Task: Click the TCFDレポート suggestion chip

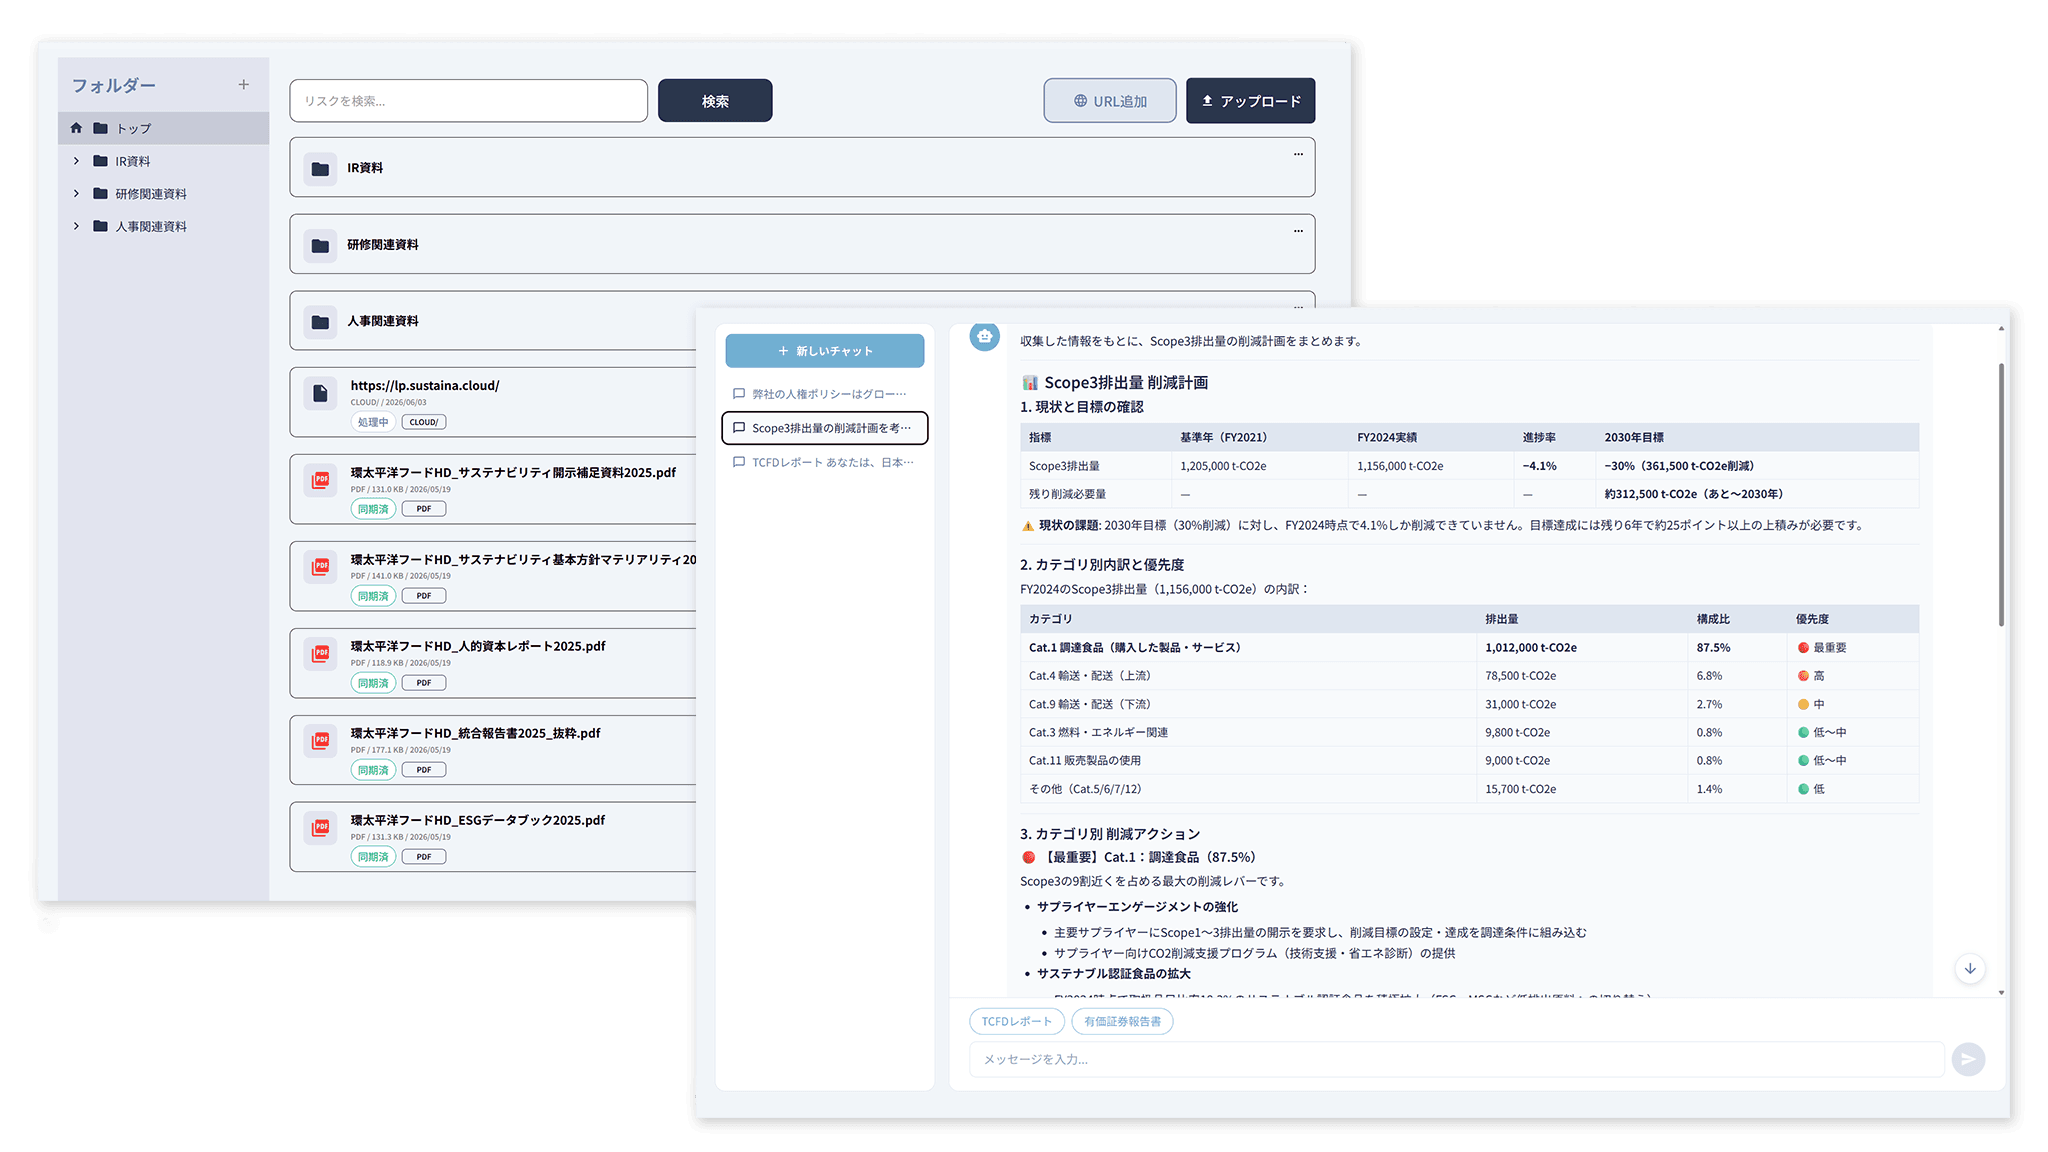Action: (1016, 1021)
